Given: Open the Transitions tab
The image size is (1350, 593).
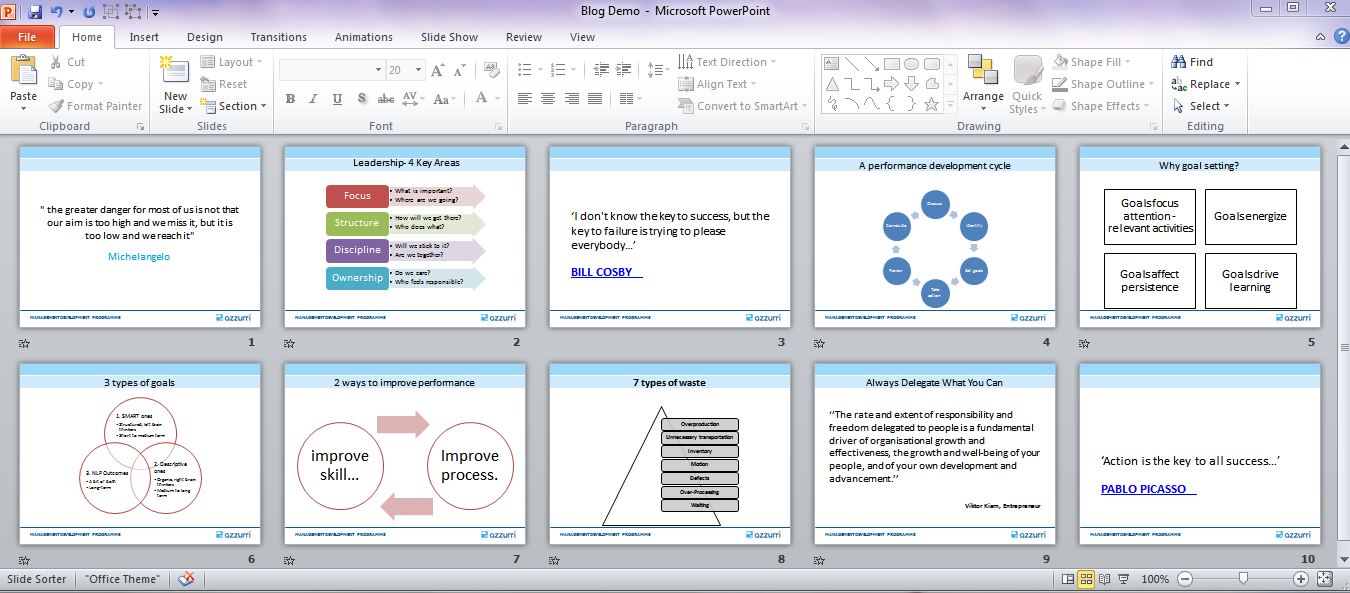Looking at the screenshot, I should 278,37.
